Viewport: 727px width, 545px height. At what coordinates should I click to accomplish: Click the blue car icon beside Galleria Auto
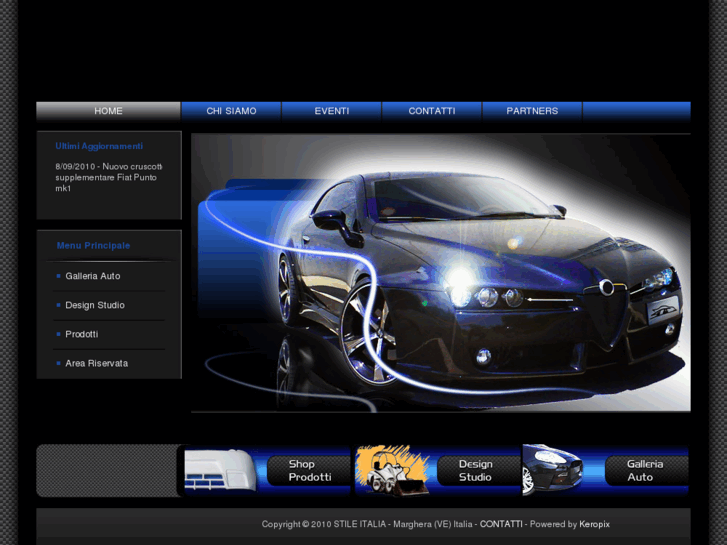coord(553,469)
